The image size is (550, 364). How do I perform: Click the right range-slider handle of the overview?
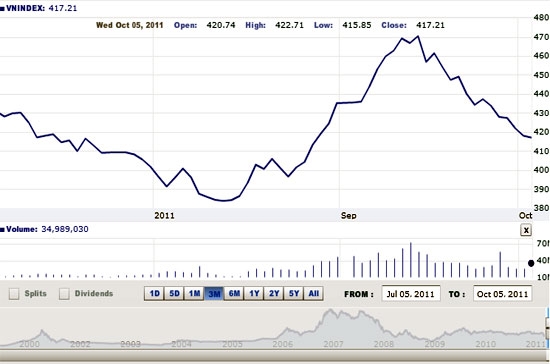(x=548, y=328)
